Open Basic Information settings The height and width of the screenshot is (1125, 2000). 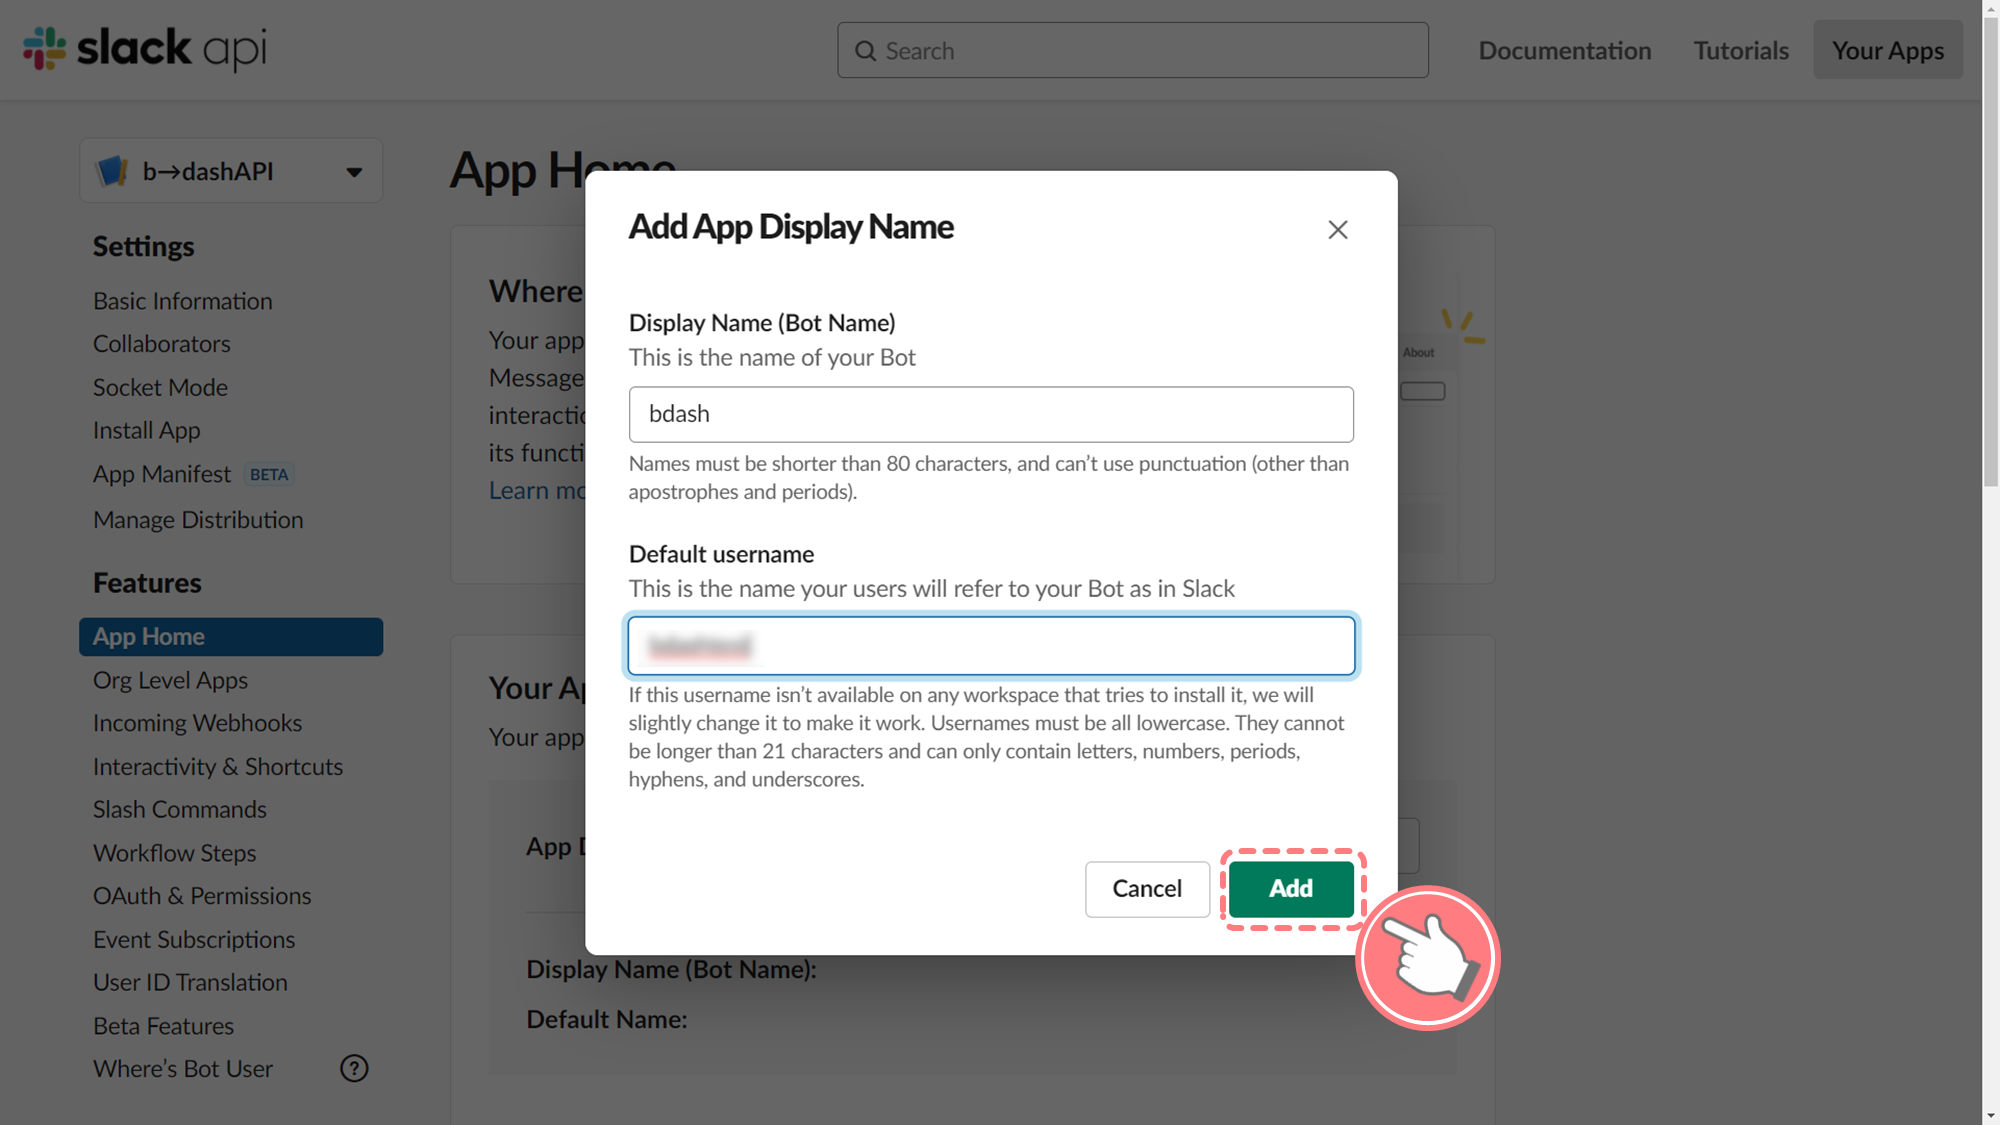pyautogui.click(x=182, y=301)
